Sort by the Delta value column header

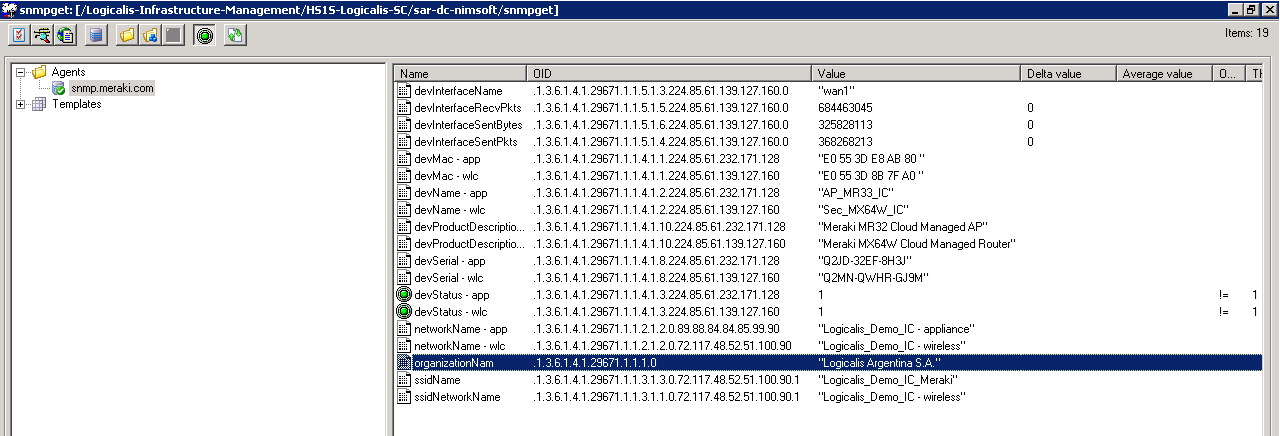1069,74
